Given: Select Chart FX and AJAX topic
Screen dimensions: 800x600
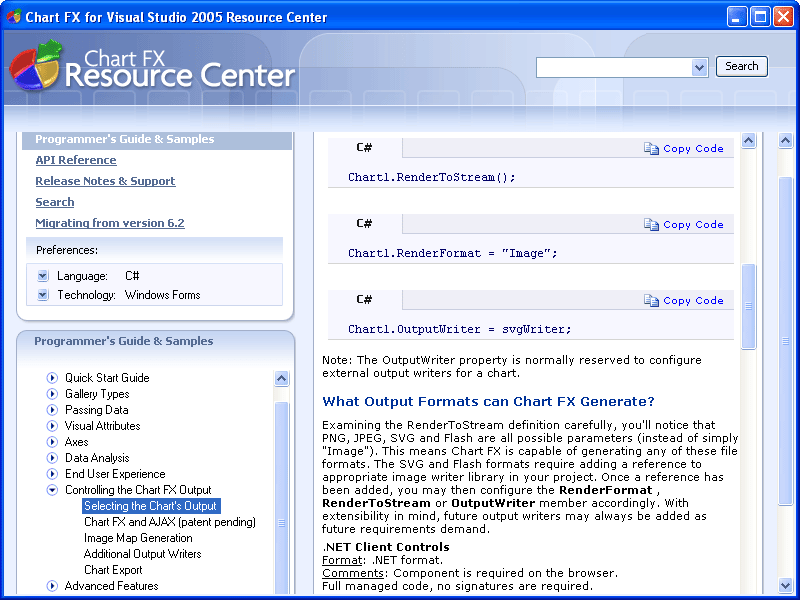Looking at the screenshot, I should tap(170, 522).
